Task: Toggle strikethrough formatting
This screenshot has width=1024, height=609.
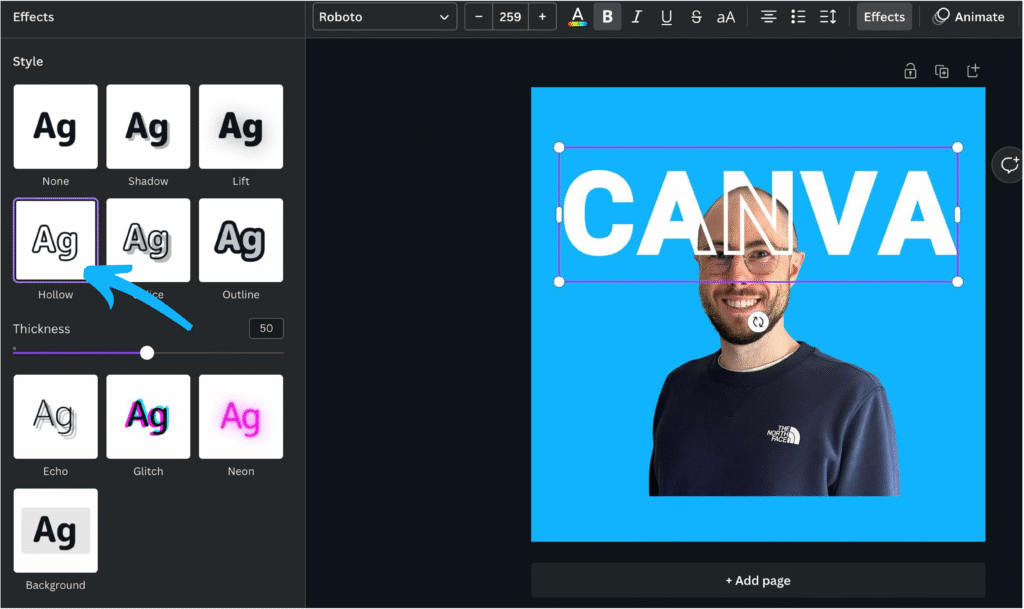Action: pyautogui.click(x=696, y=17)
